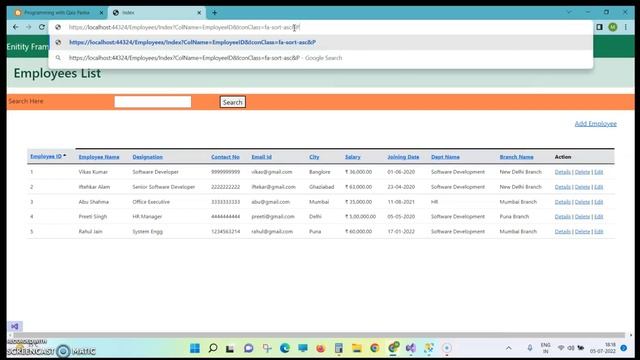Viewport: 640px width, 360px height.
Task: Click the Search button
Action: 233,102
